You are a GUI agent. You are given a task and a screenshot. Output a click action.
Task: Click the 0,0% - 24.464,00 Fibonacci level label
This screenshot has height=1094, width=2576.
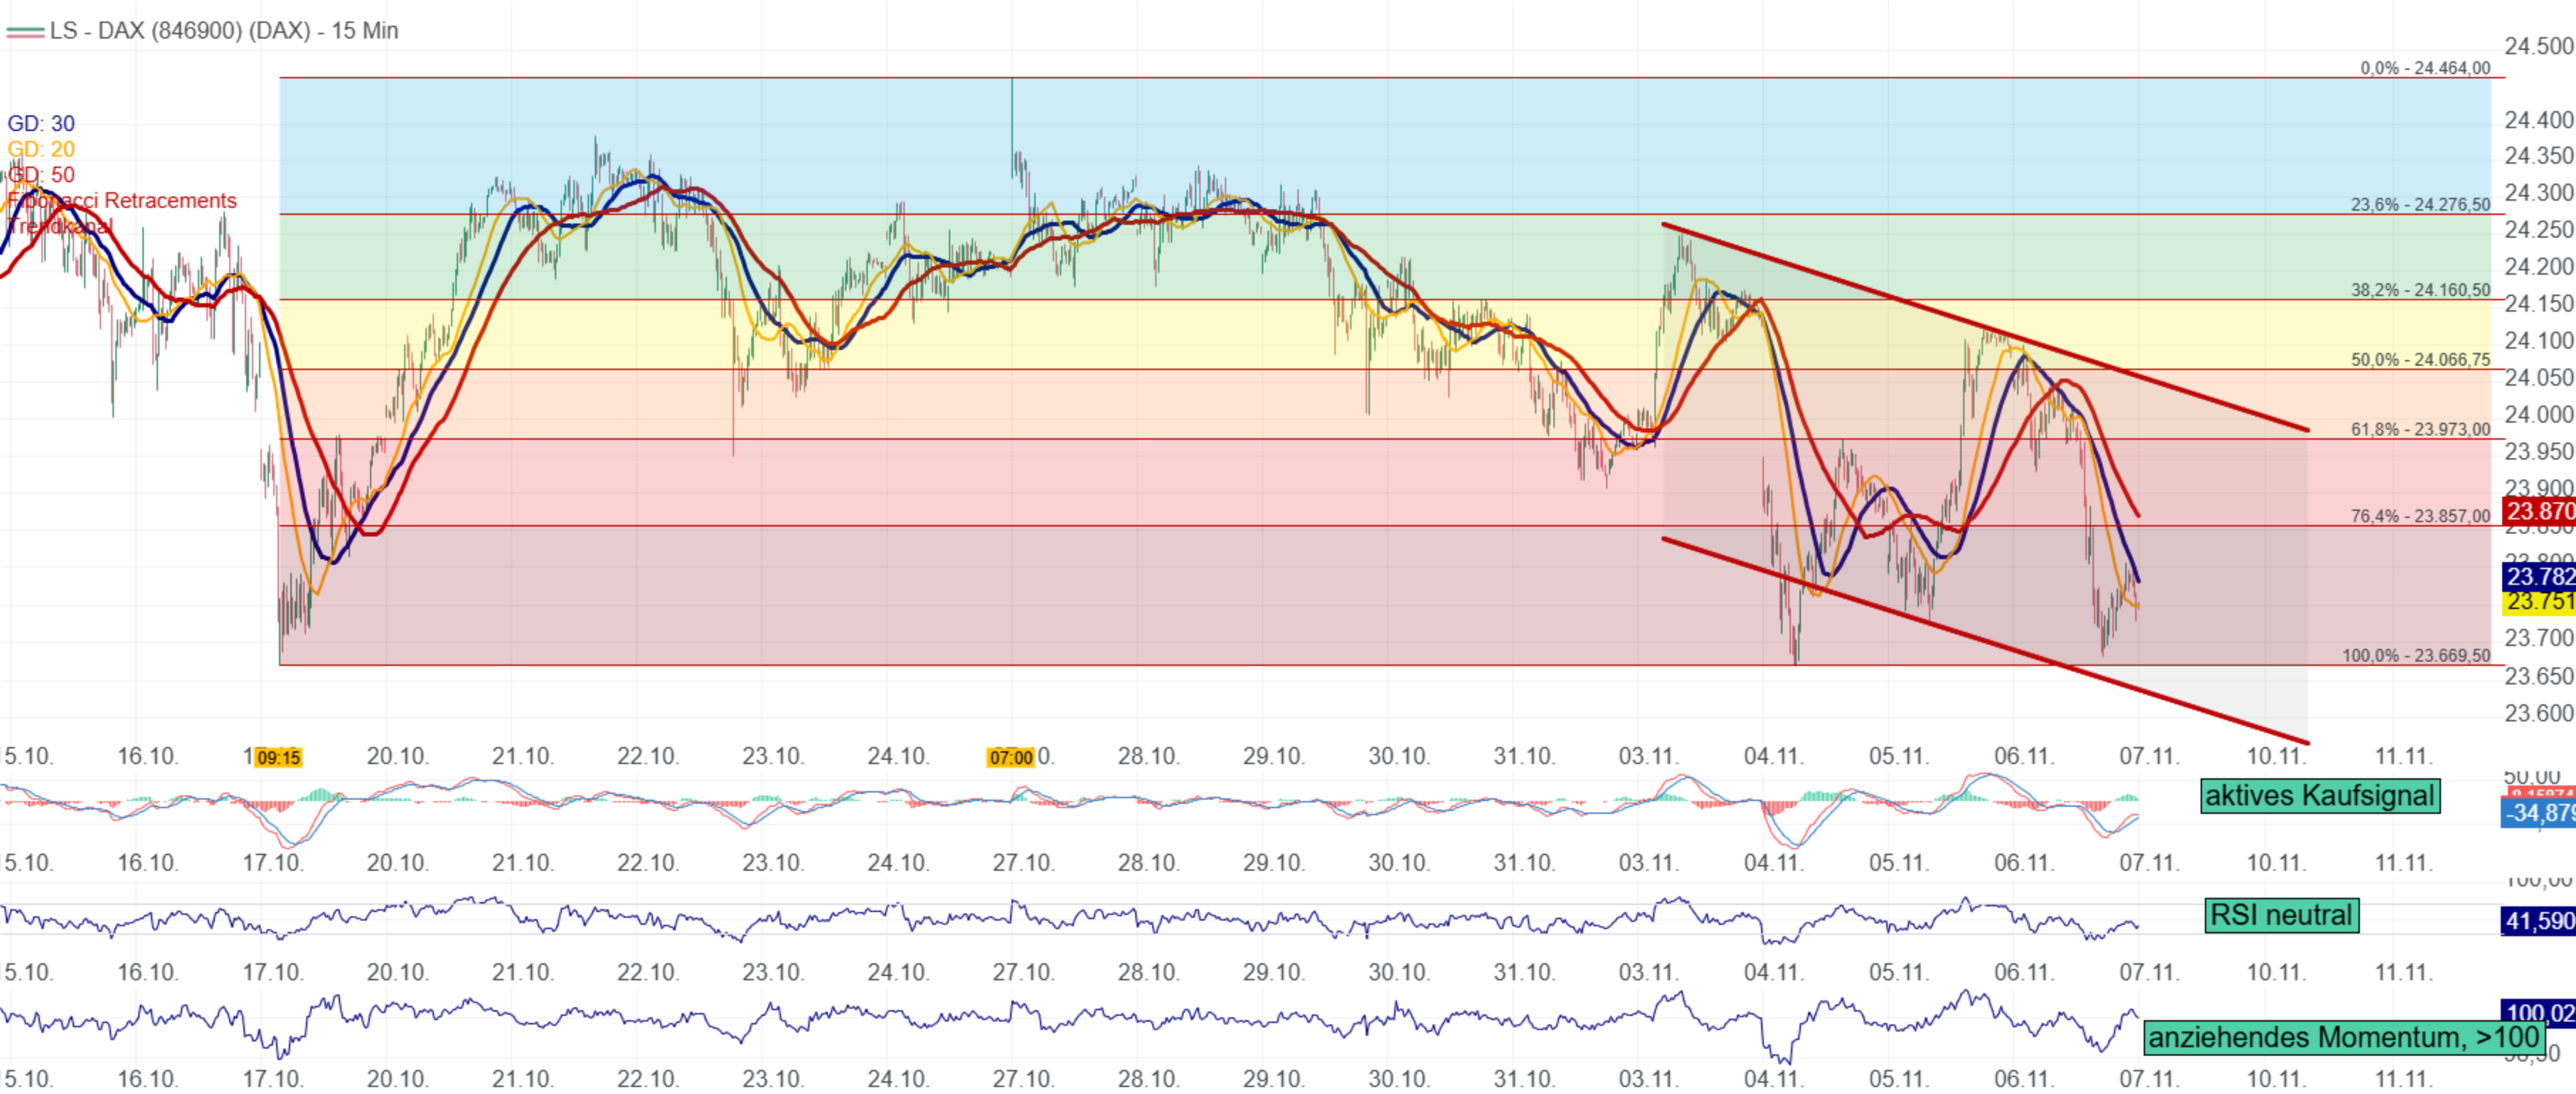pyautogui.click(x=2425, y=68)
